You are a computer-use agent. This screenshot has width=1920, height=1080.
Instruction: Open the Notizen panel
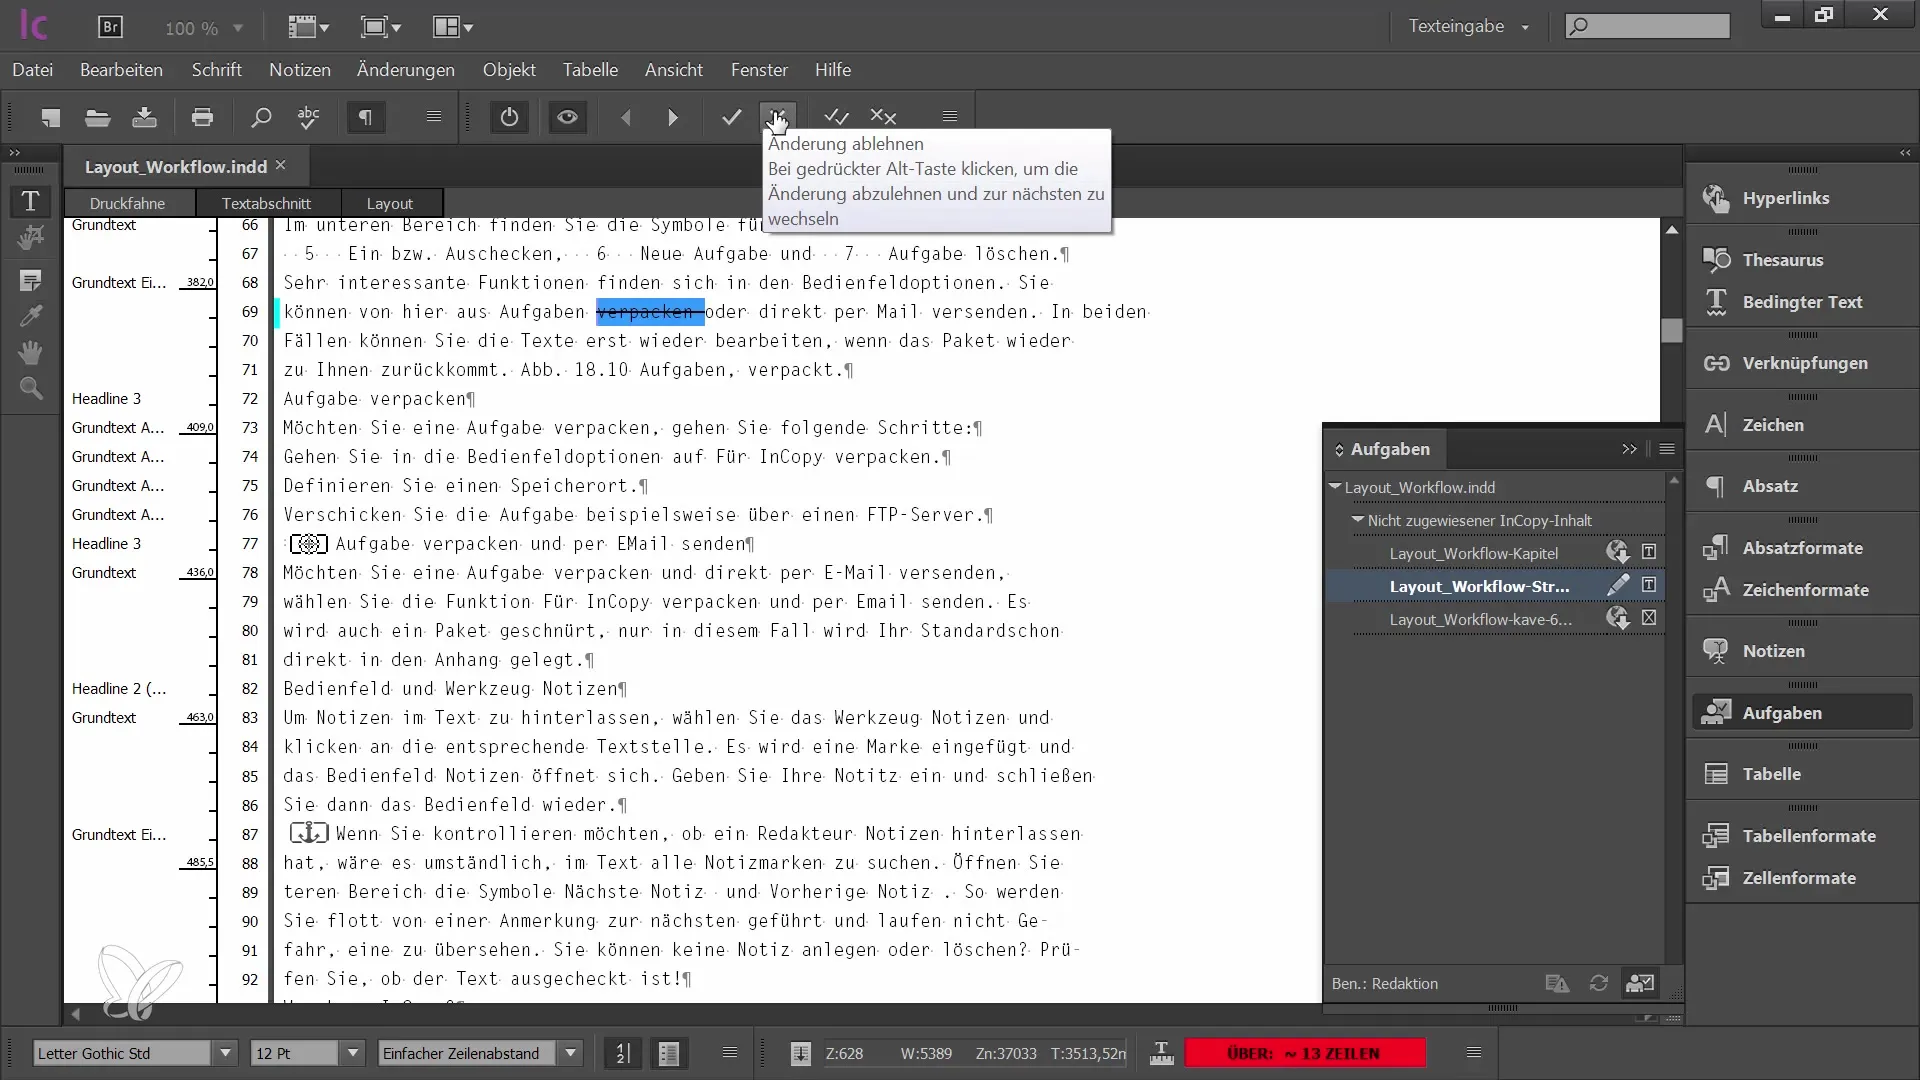[x=1774, y=650]
